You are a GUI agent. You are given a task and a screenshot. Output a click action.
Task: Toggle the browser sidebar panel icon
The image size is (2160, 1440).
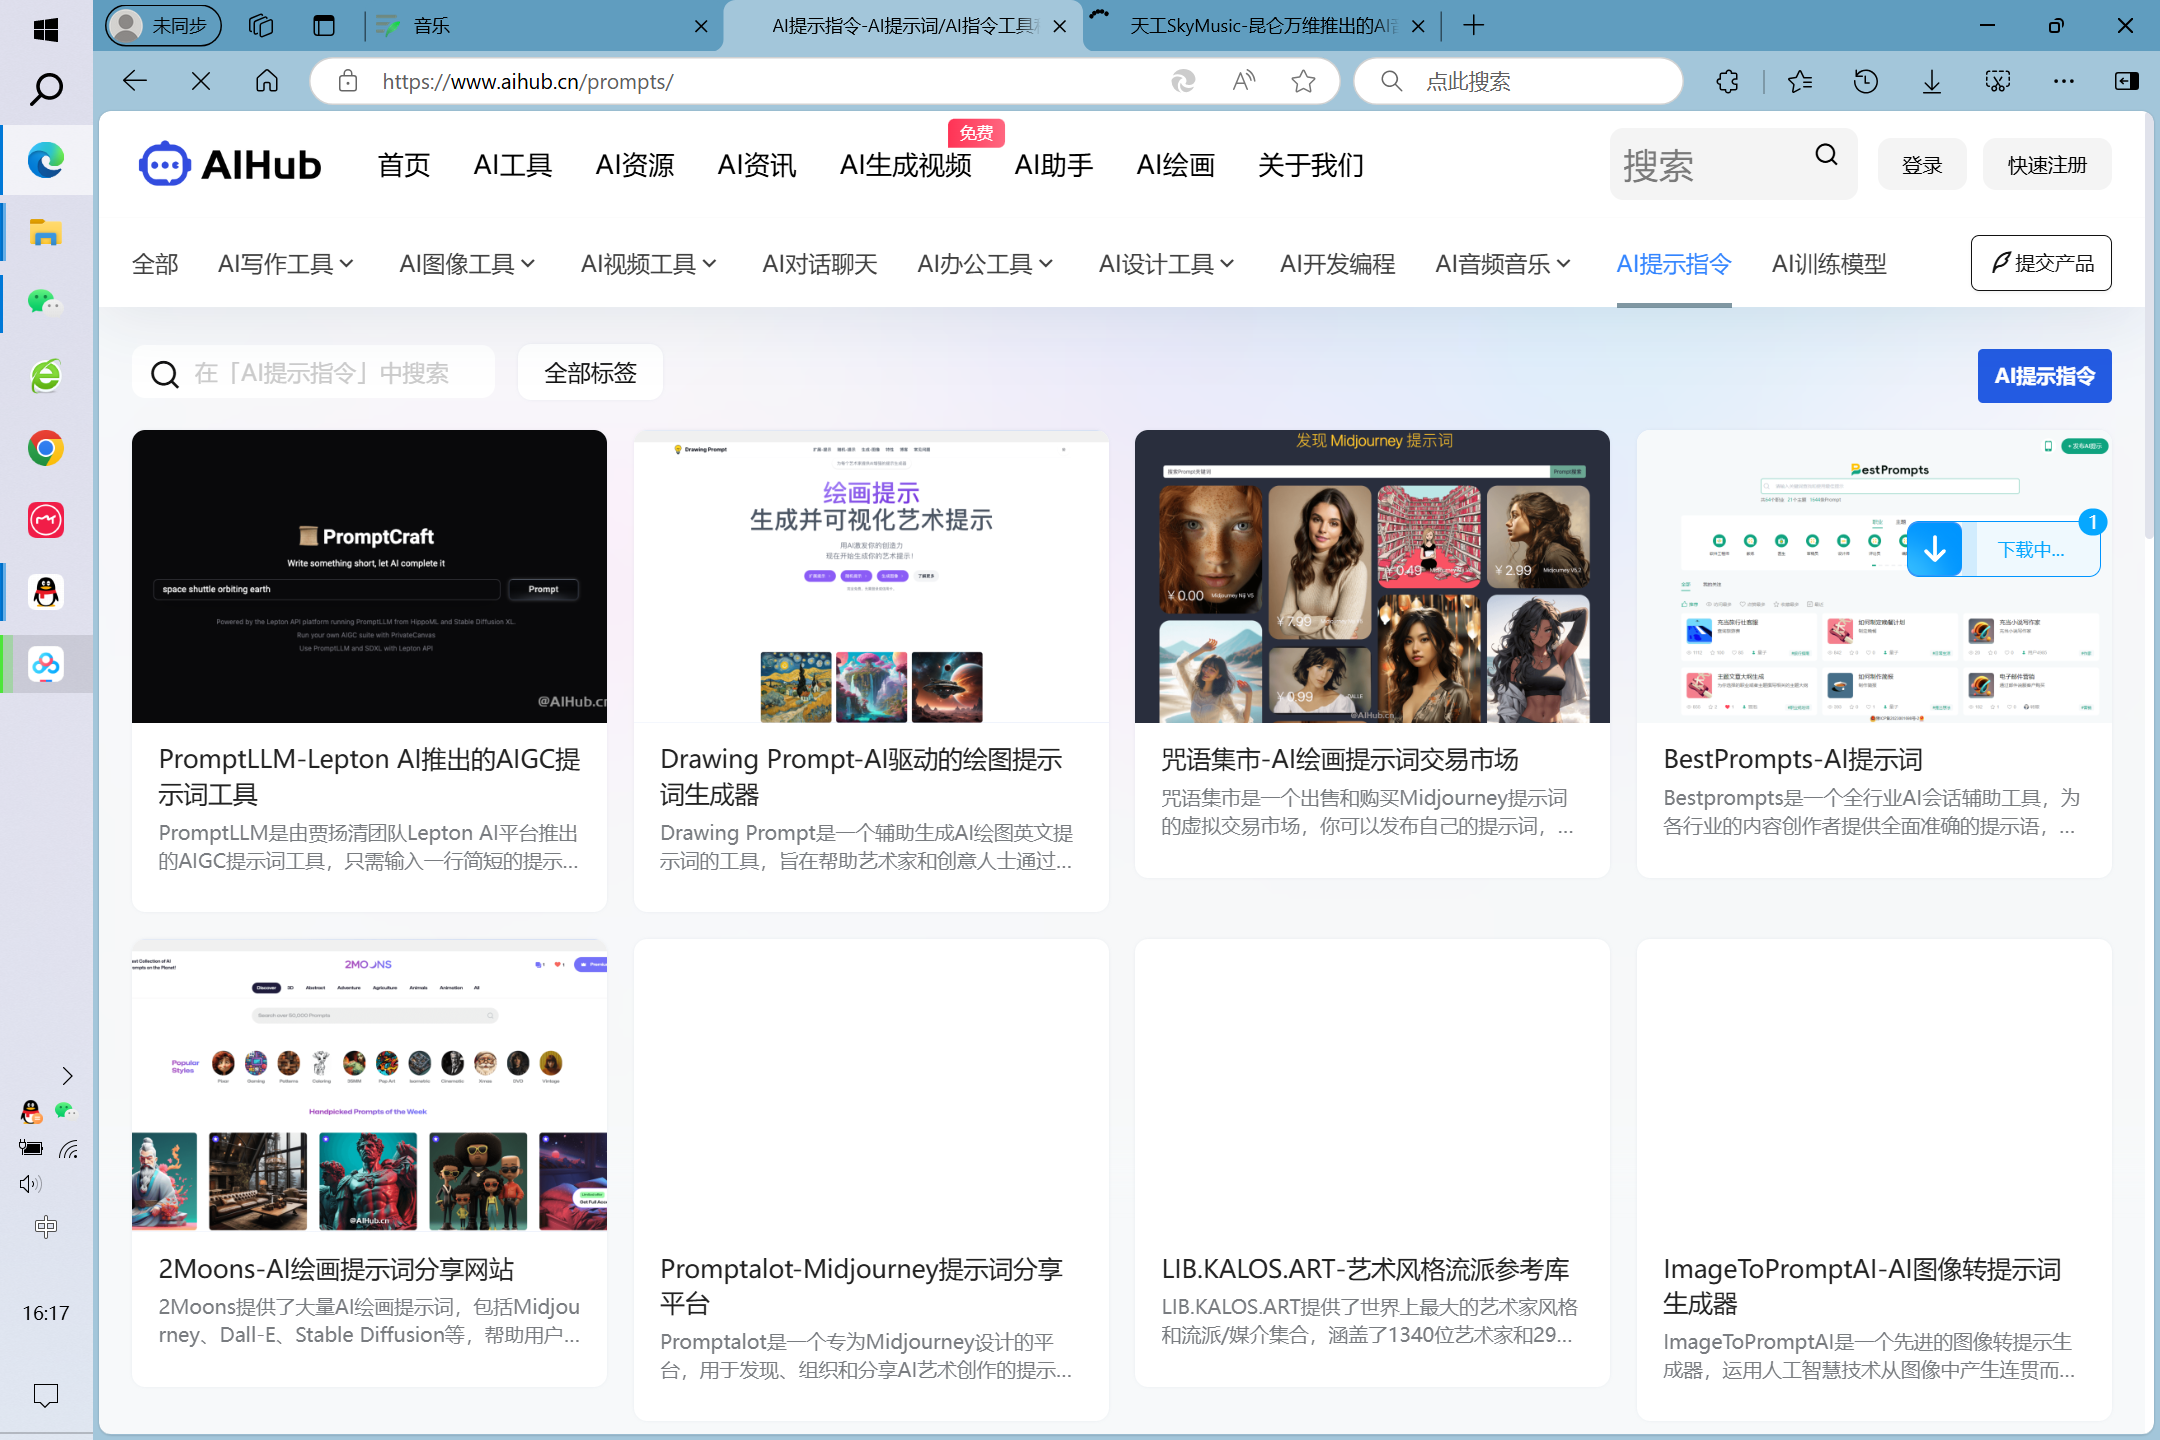pyautogui.click(x=2127, y=81)
